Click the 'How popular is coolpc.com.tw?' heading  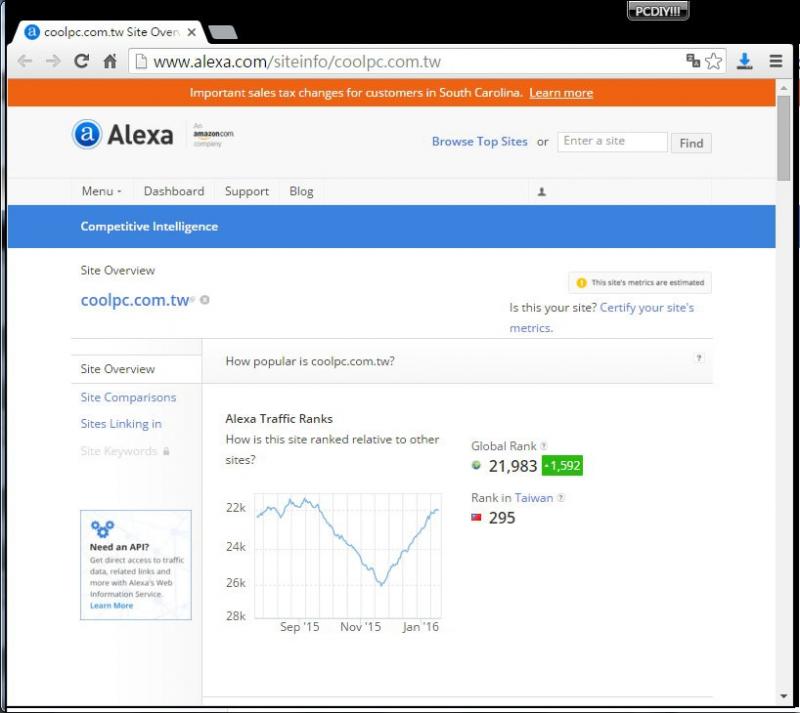[310, 361]
